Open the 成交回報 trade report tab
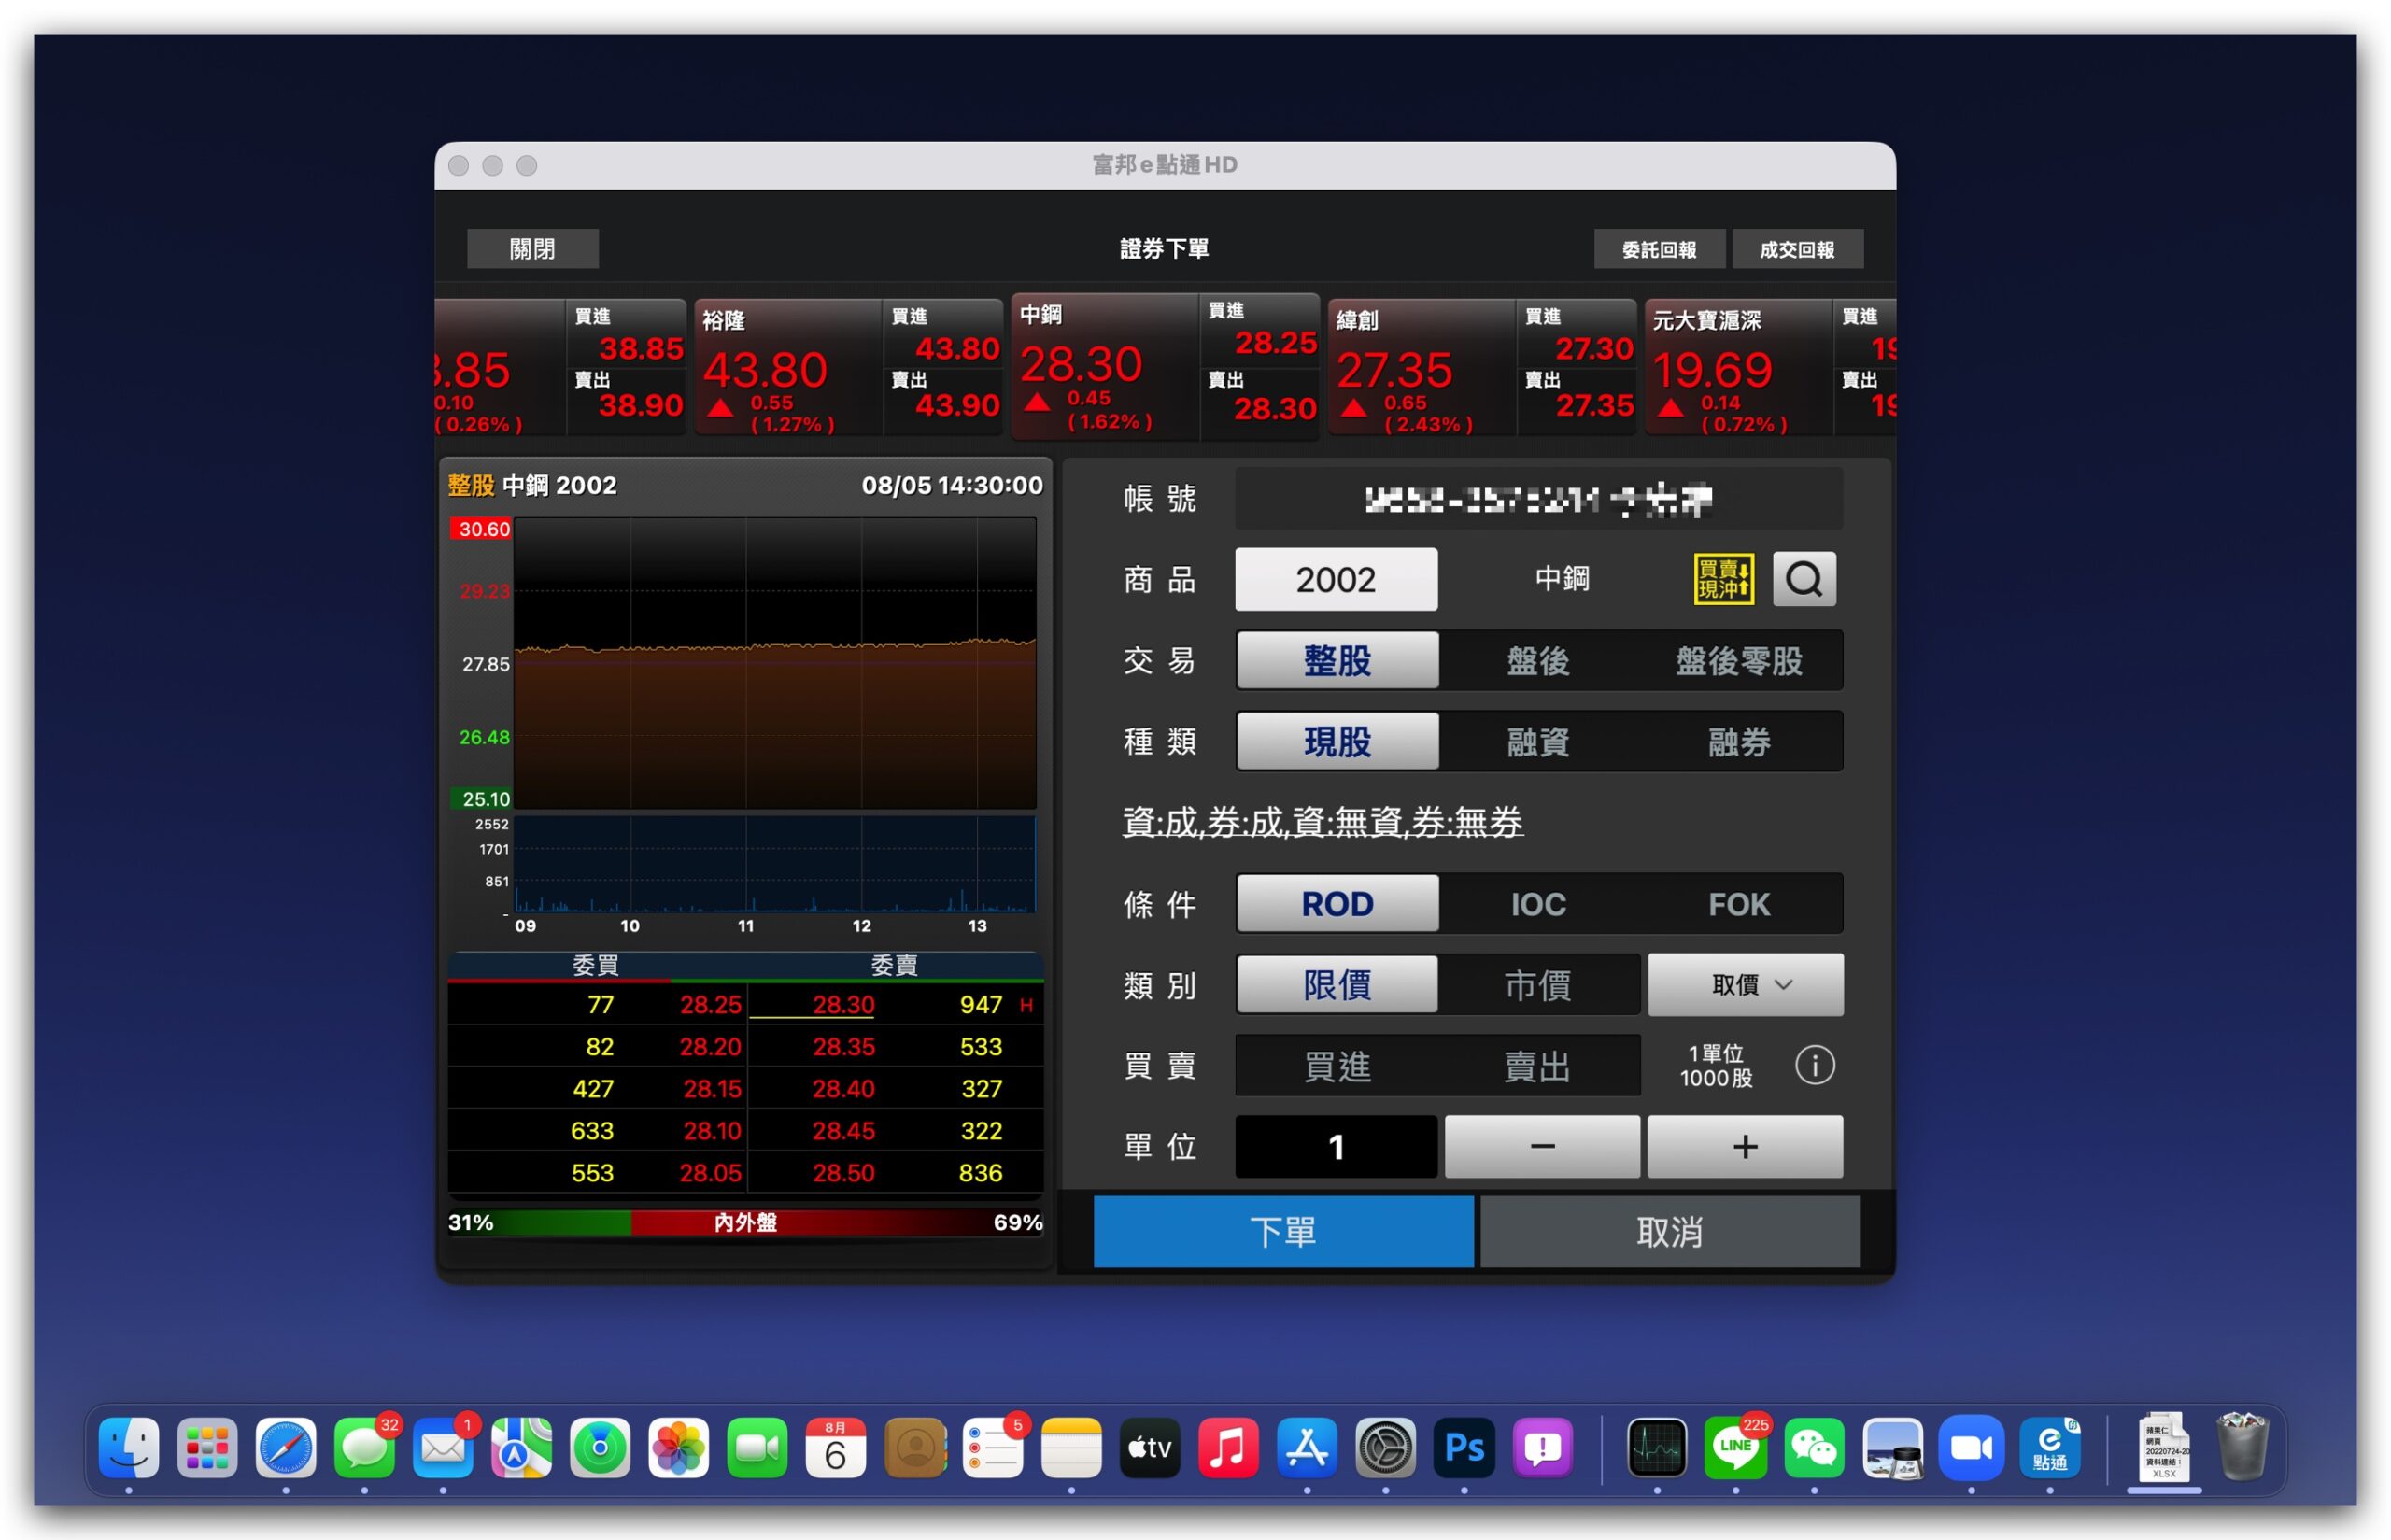The width and height of the screenshot is (2391, 1540). (x=1797, y=249)
